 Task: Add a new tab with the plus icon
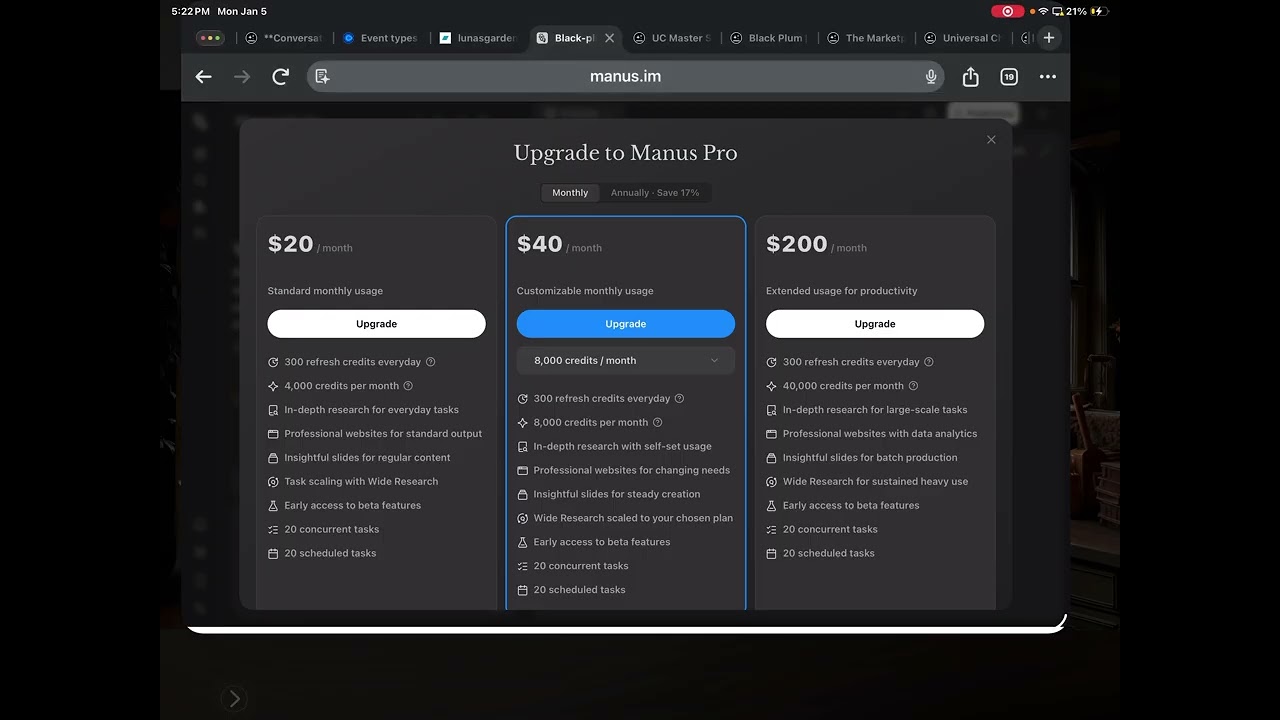click(x=1049, y=38)
